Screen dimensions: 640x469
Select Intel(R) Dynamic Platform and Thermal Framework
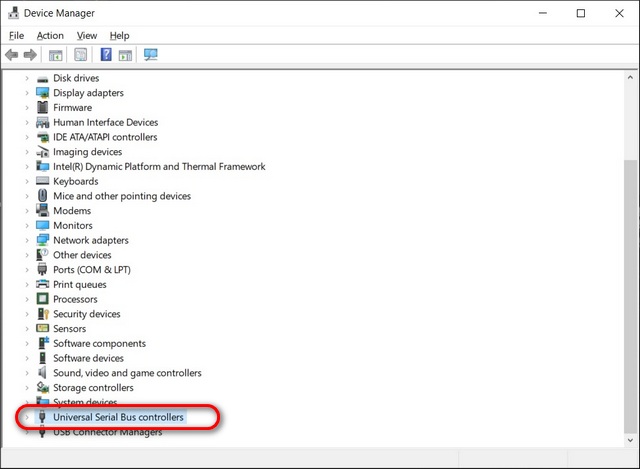point(159,167)
